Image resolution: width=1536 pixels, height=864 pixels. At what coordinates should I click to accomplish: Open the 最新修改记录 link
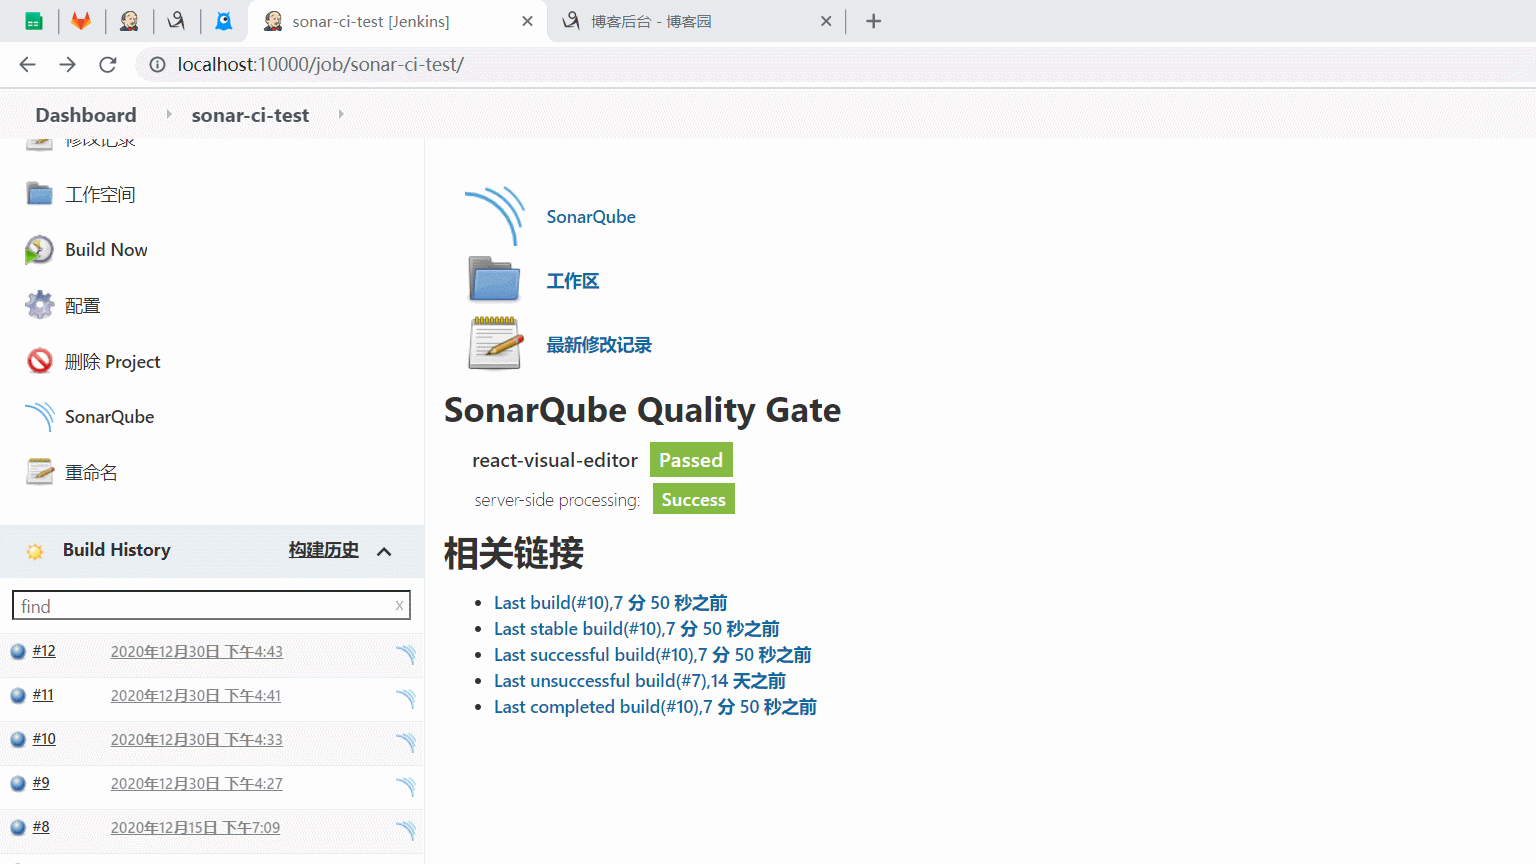599,345
